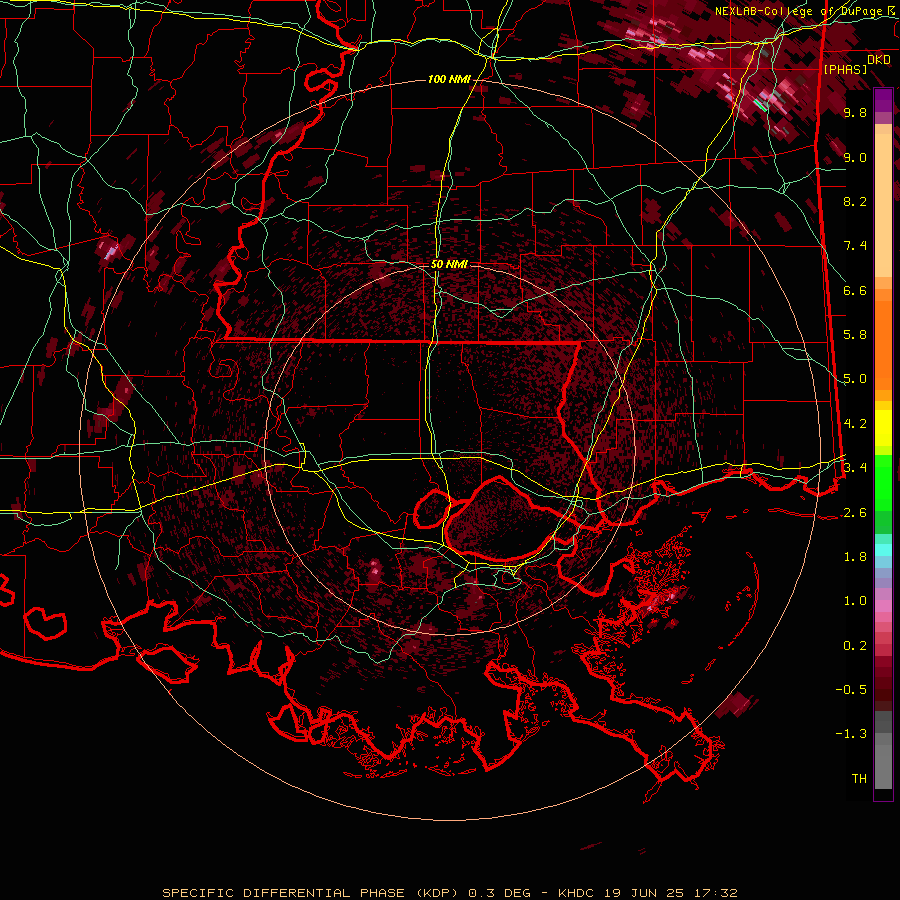The image size is (900, 900).
Task: Select the -1.3 value on the scale
Action: pos(851,734)
